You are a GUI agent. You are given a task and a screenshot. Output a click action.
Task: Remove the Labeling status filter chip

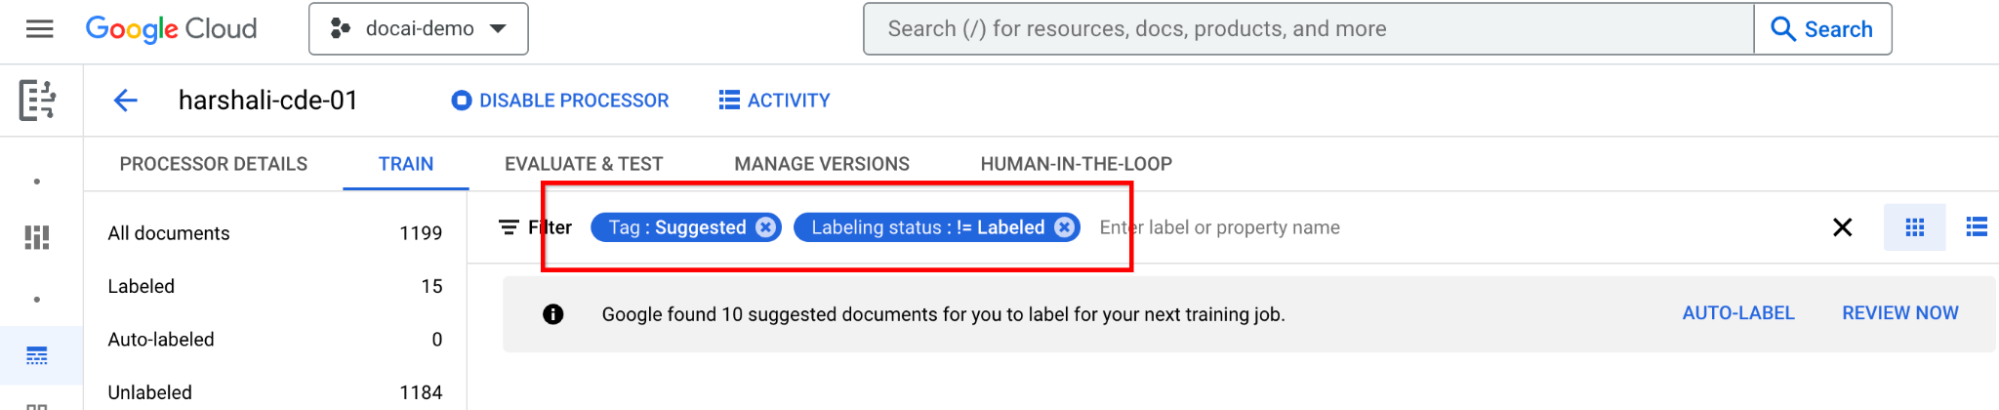(1065, 228)
